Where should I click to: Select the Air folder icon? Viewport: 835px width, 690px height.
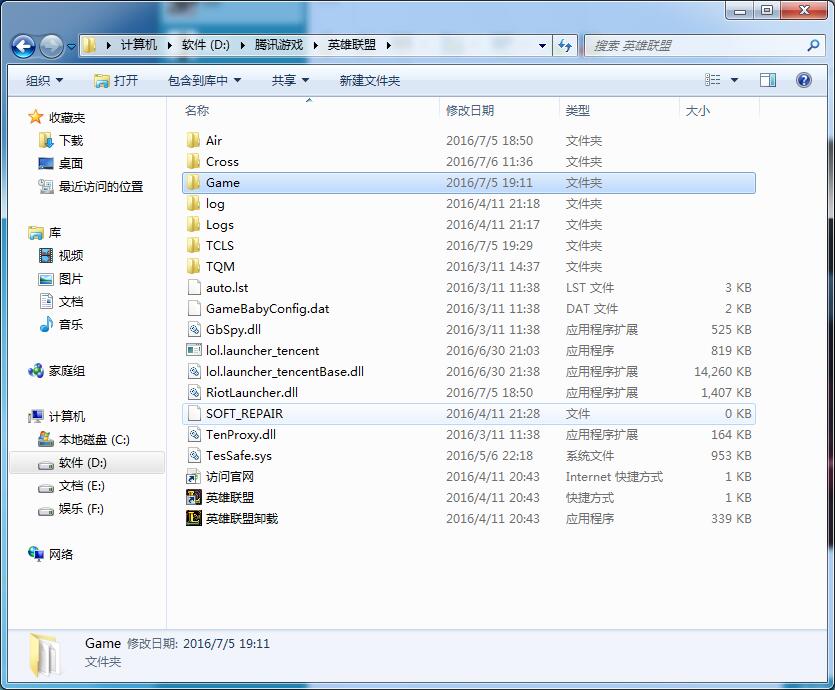point(193,141)
